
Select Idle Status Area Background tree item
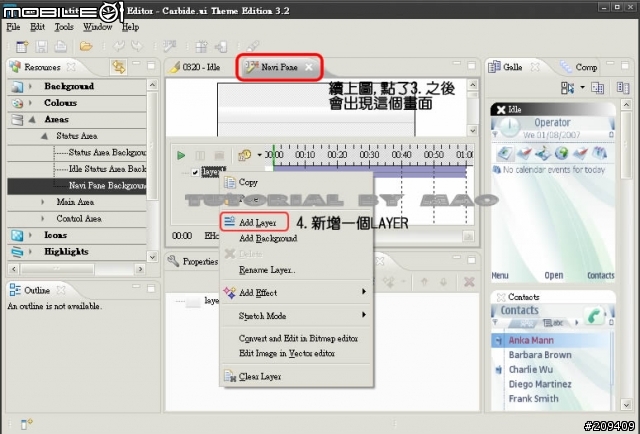107,169
